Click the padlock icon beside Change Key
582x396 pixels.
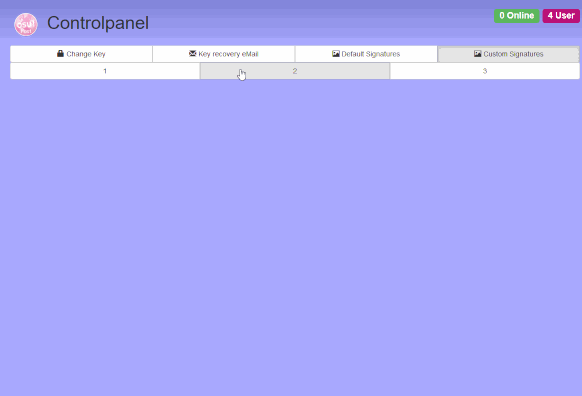[60, 53]
